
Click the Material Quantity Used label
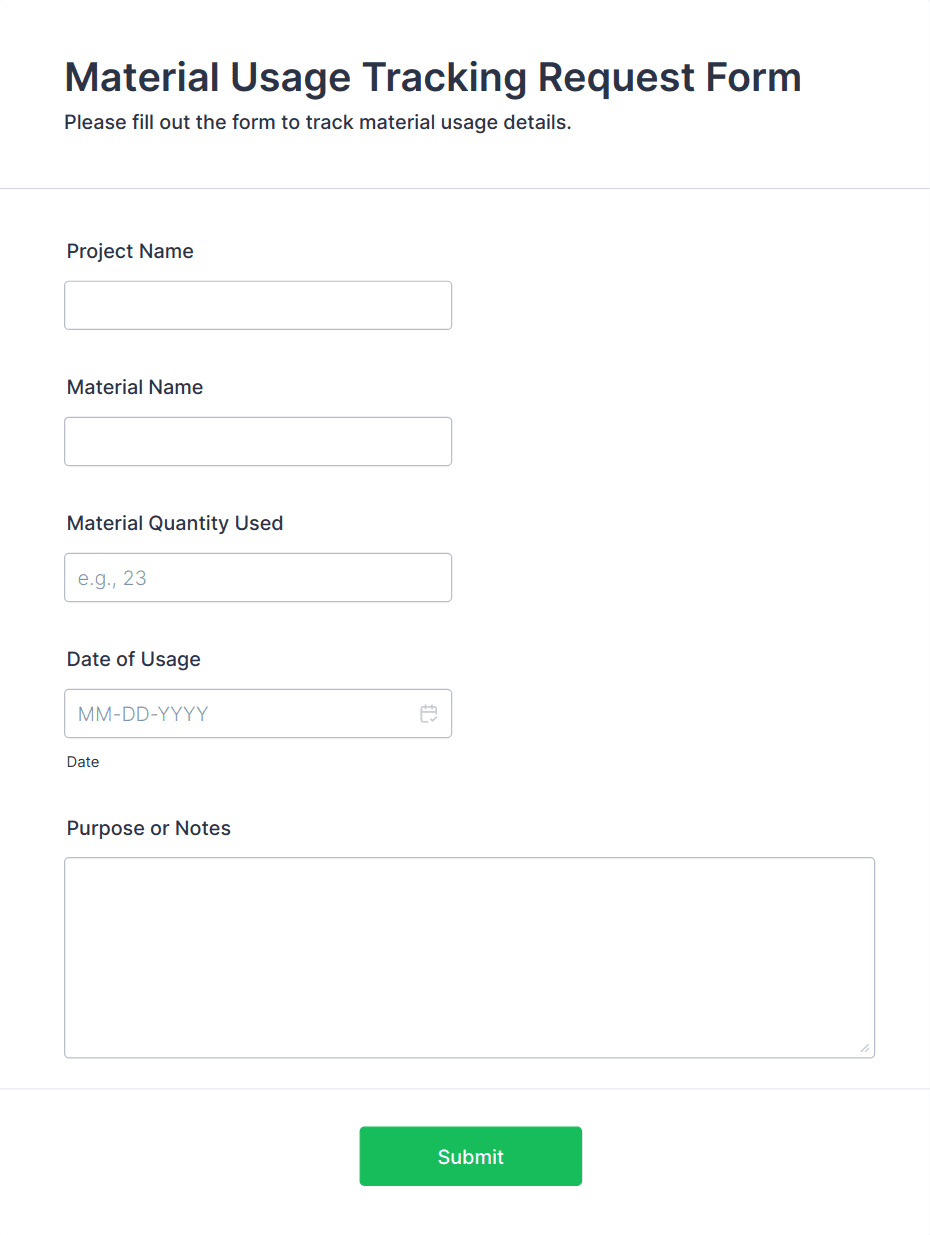tap(175, 523)
